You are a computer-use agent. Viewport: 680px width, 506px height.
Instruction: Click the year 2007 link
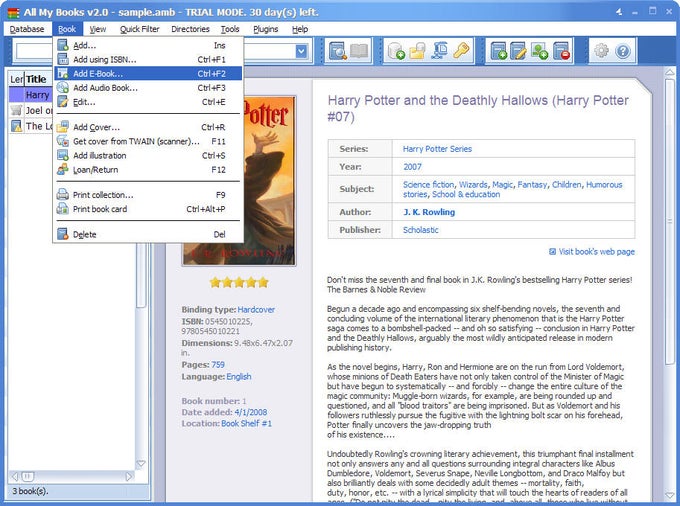(412, 167)
